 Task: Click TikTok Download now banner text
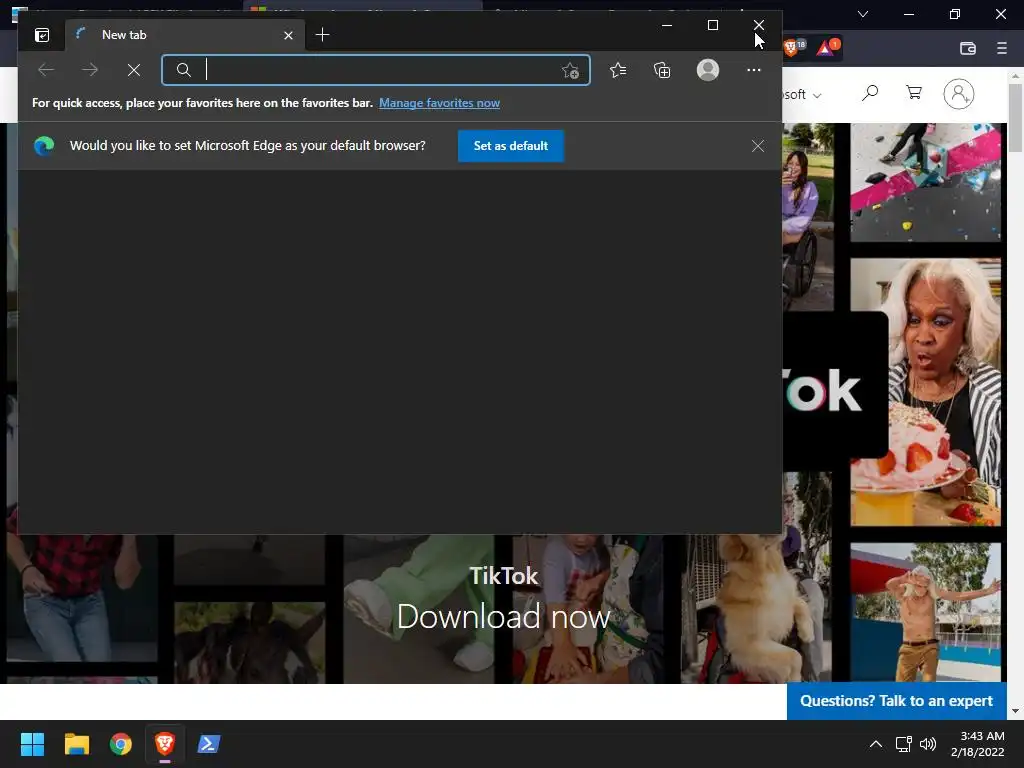(x=504, y=617)
